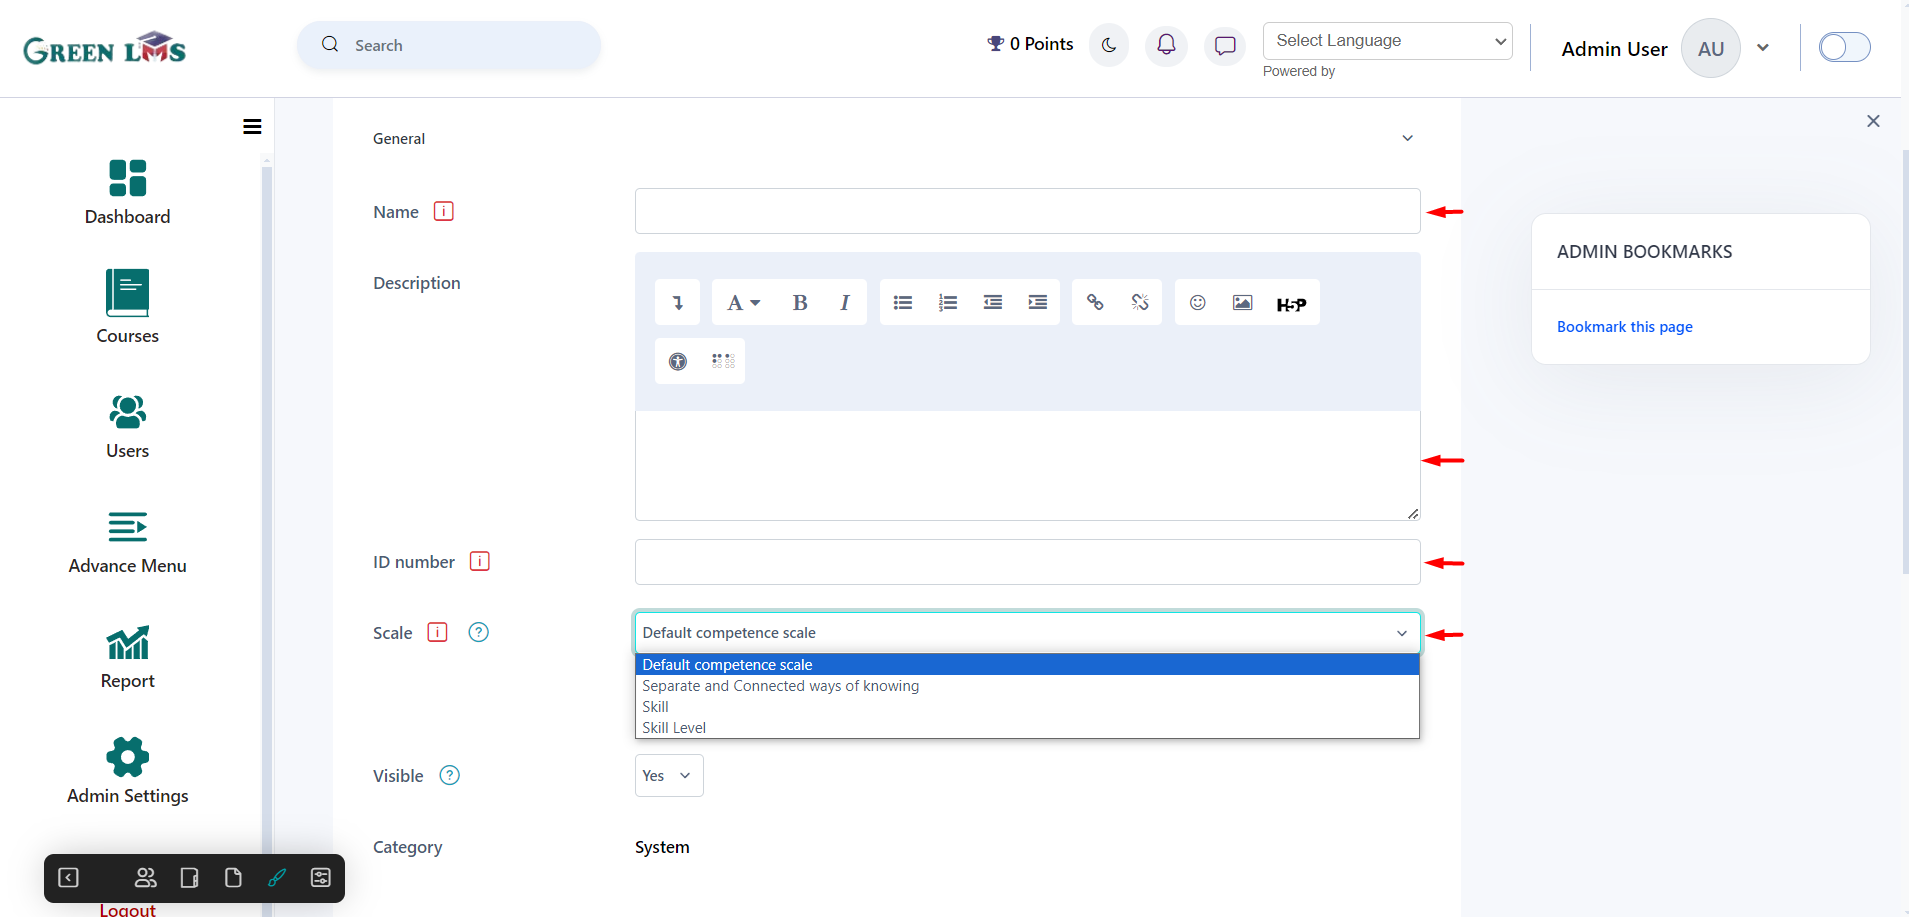
Task: Click the AU user avatar
Action: click(x=1711, y=48)
